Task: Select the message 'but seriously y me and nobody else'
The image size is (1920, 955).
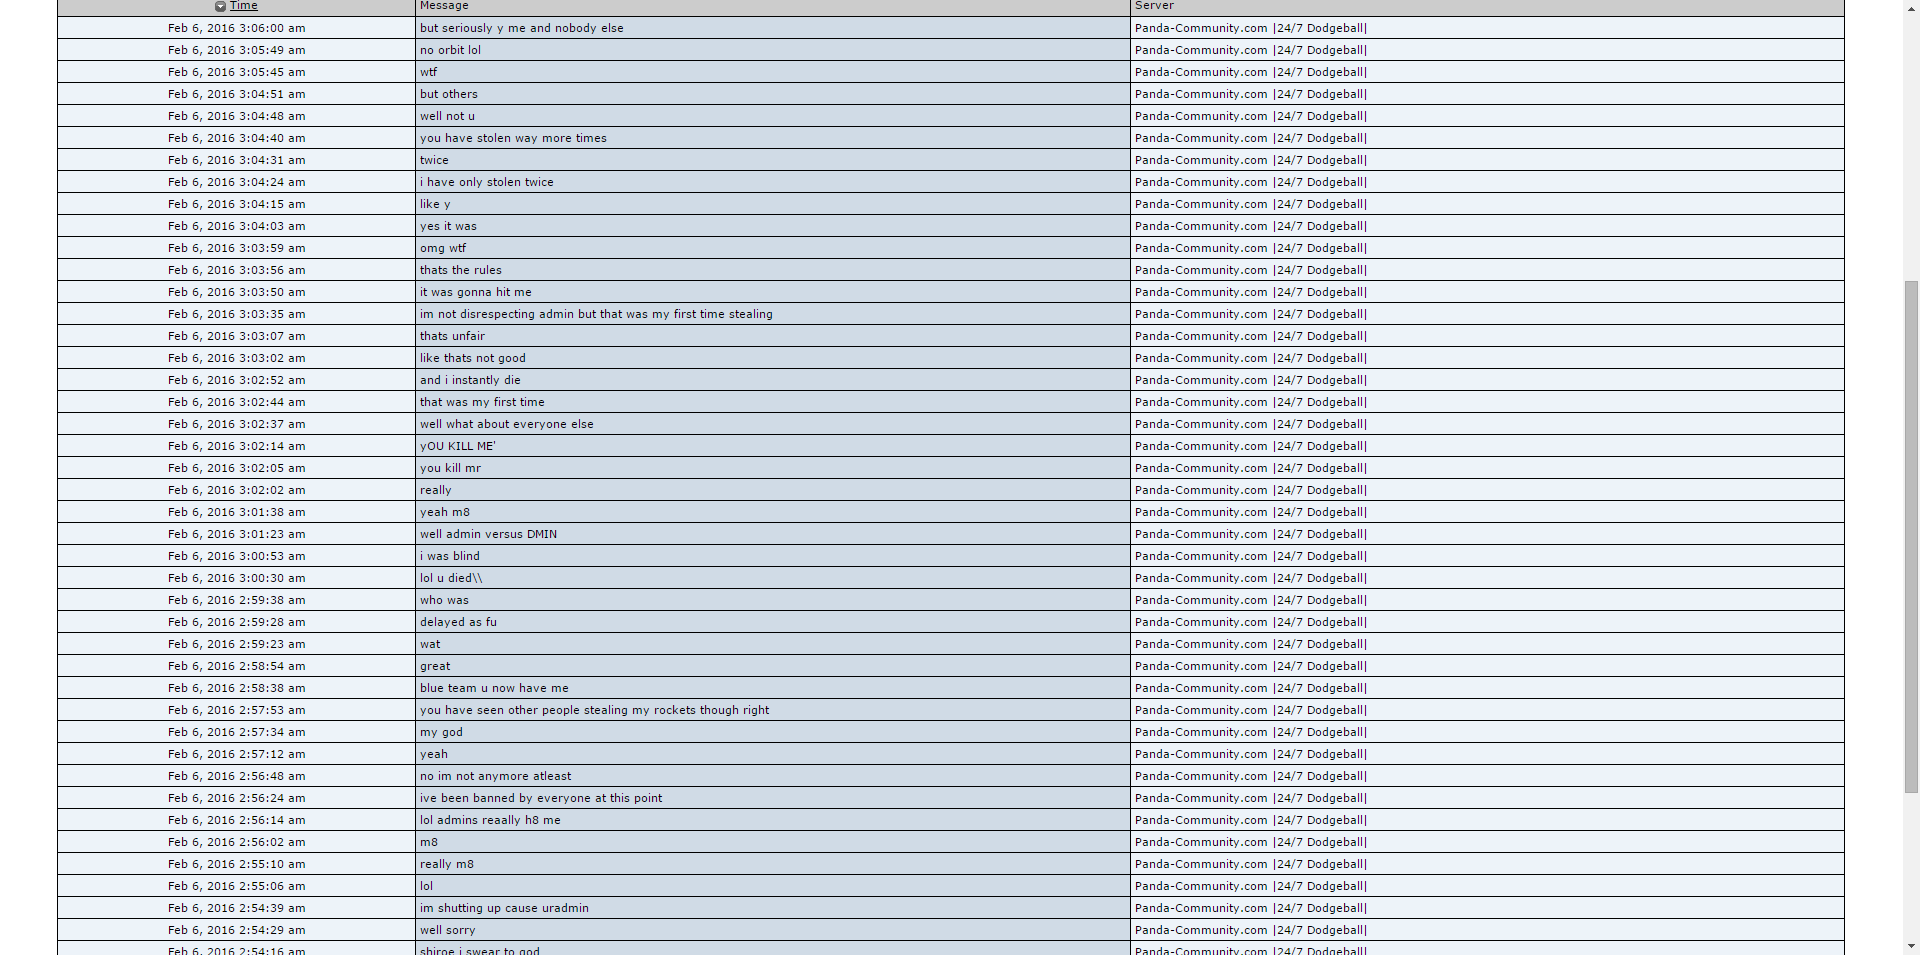Action: (x=521, y=28)
